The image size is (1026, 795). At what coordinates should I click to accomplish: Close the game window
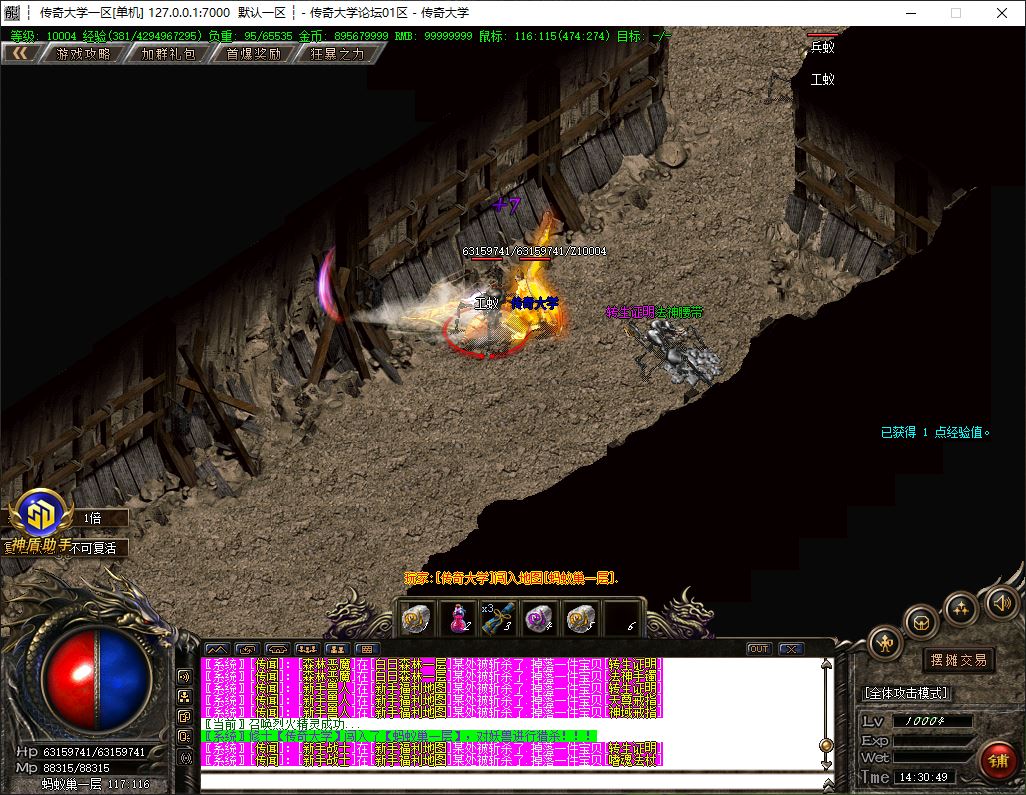(x=1002, y=12)
